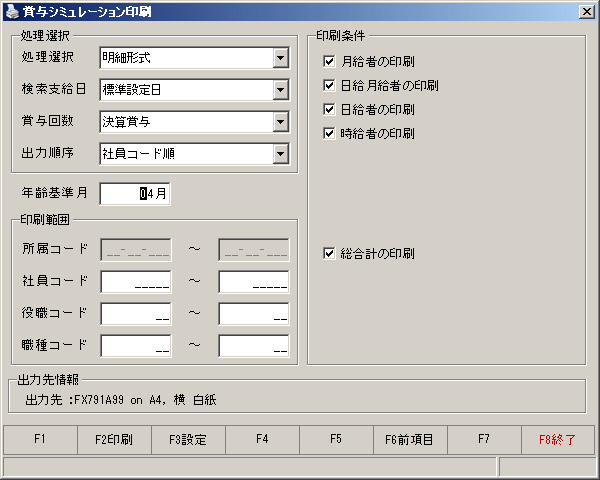Toggle 総合計の印刷 checkbox
Screen dimensions: 600x480
click(x=329, y=253)
